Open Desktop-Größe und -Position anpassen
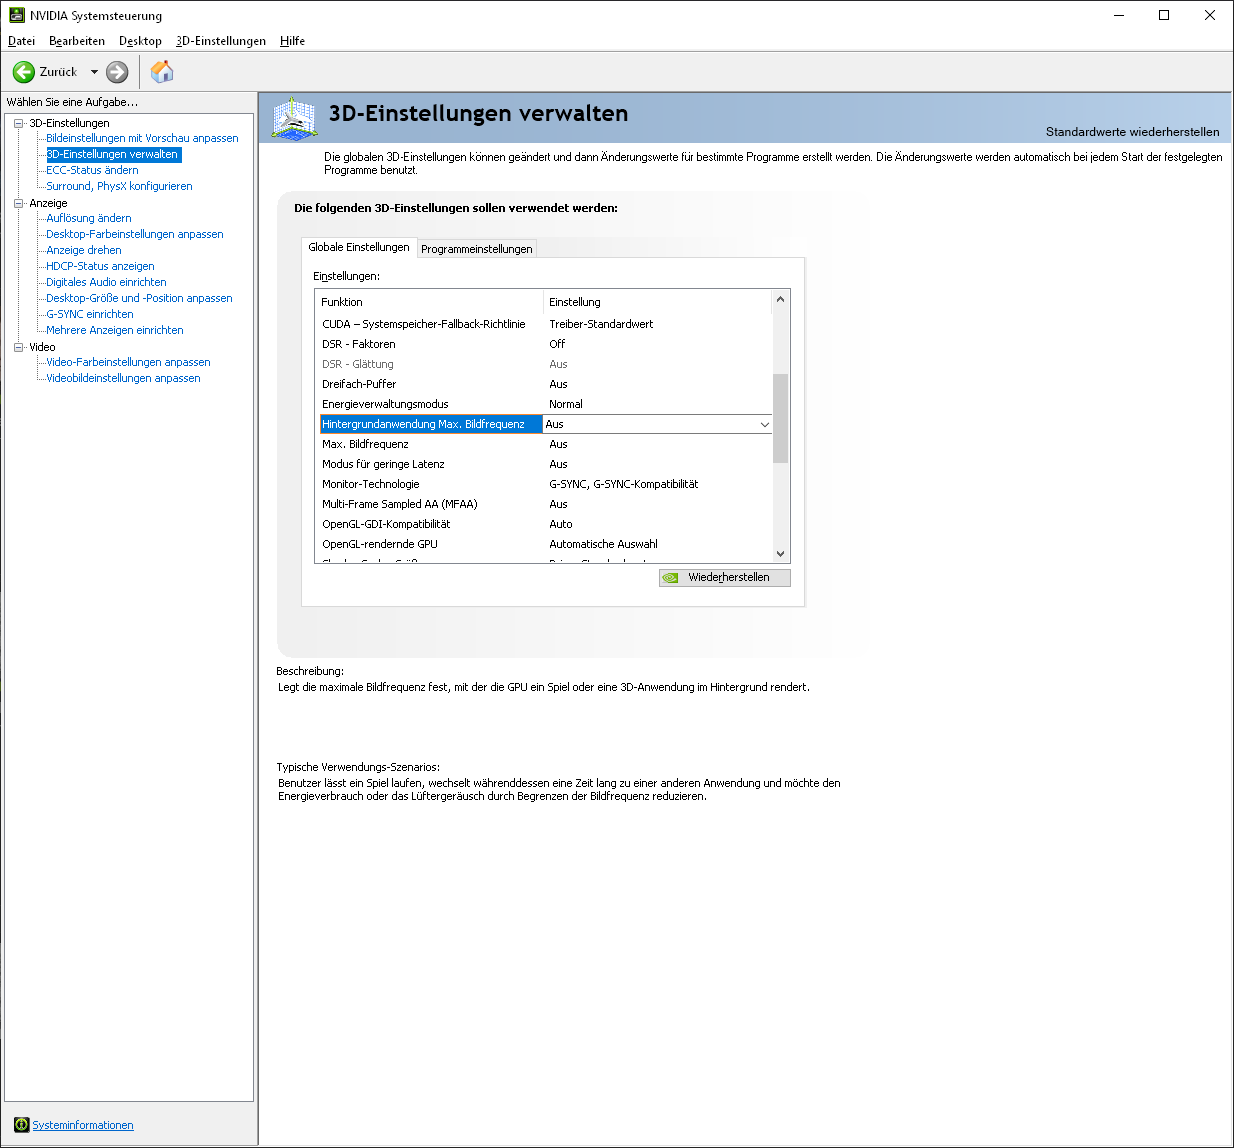Image resolution: width=1234 pixels, height=1148 pixels. click(x=139, y=298)
